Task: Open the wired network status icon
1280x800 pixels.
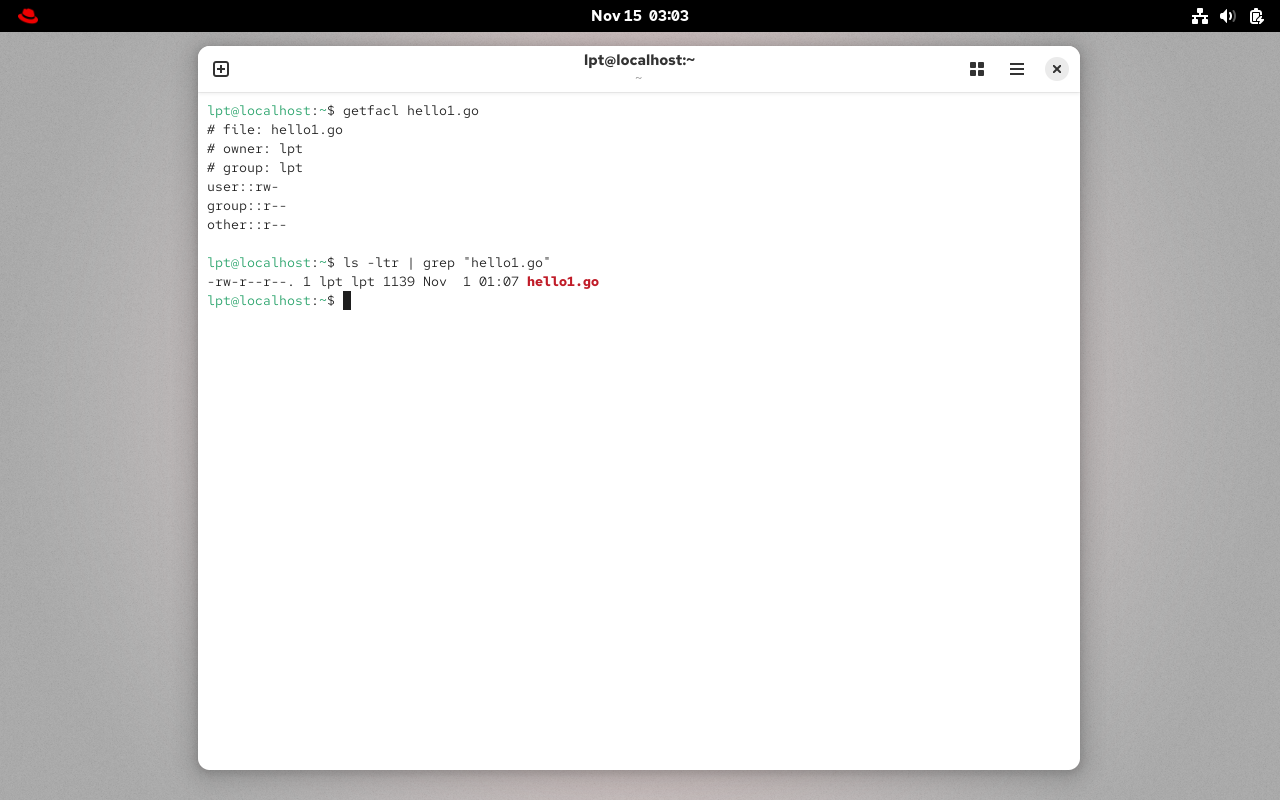Action: 1200,16
